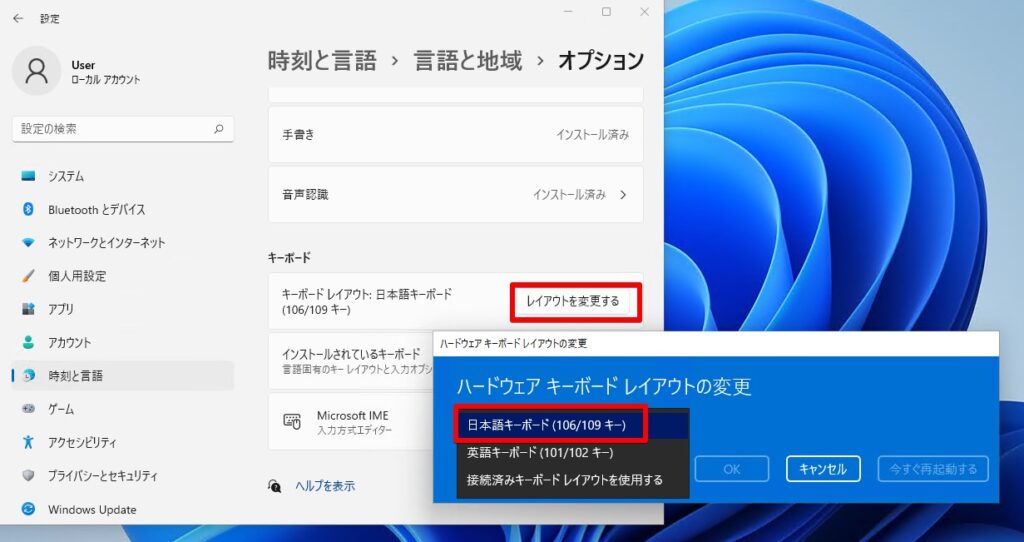Select 日本語キーボード (106/109 キー) option
1024x542 pixels.
click(572, 425)
